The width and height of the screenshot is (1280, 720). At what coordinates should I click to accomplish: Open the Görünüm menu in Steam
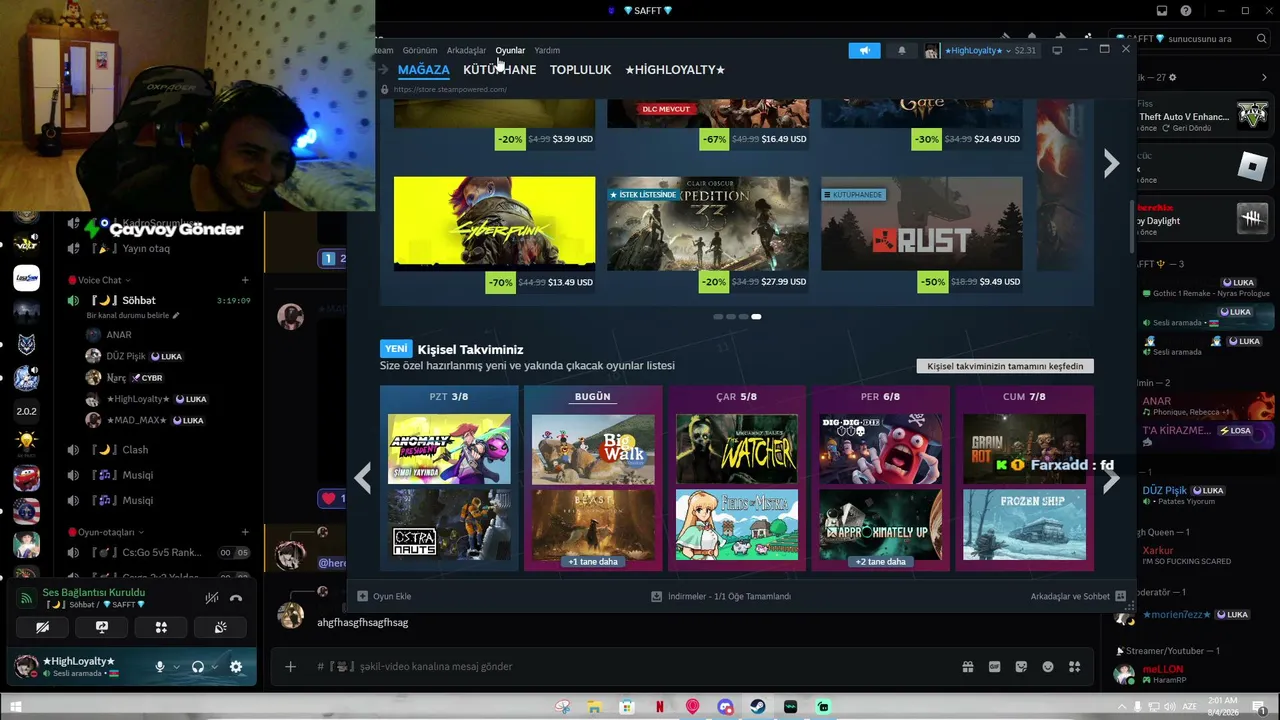420,50
